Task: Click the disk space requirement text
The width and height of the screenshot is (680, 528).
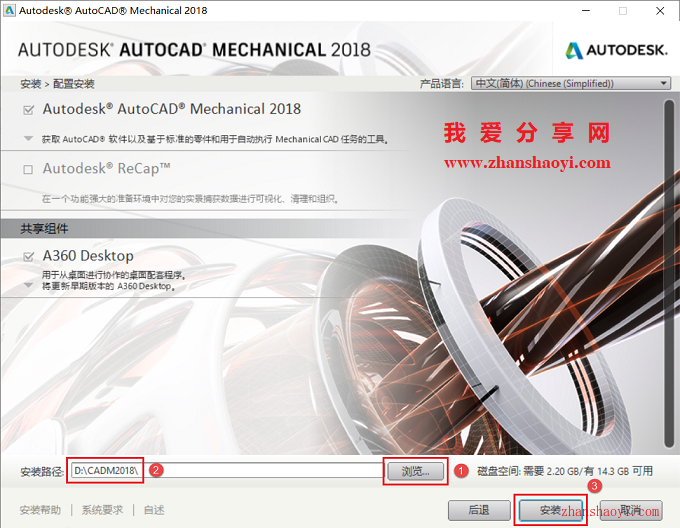Action: [x=565, y=471]
